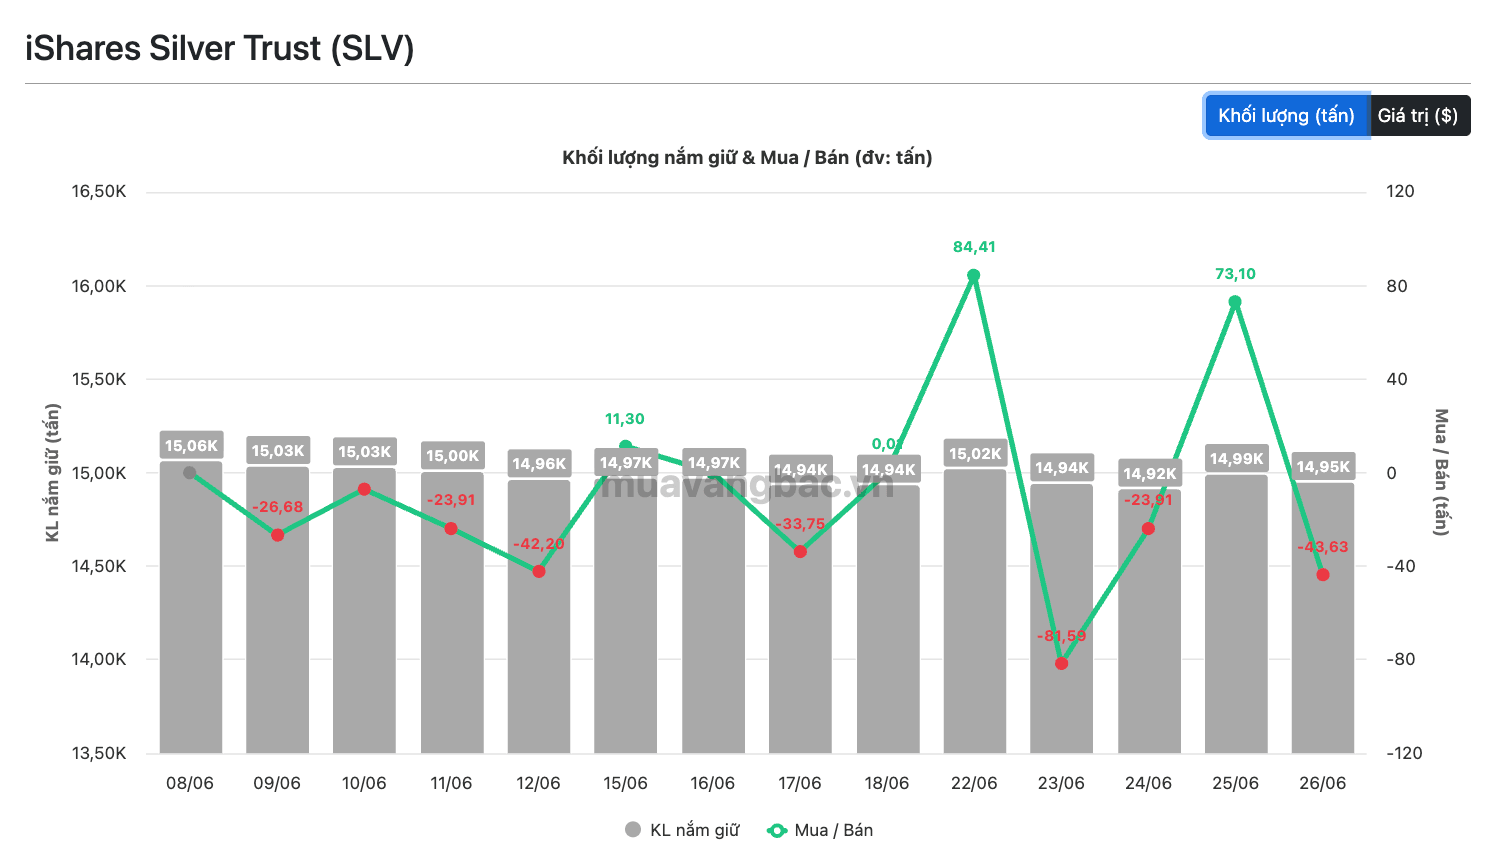
Task: Click the chart title Khối lượng nắm giữ & Mua / Bán
Action: 747,158
